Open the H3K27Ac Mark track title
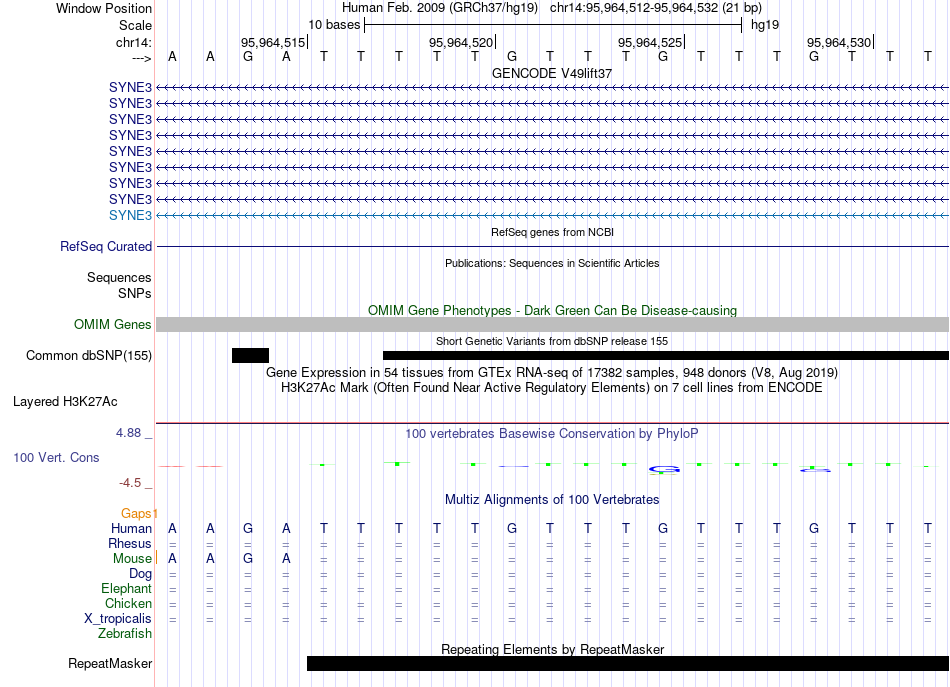 [552, 388]
